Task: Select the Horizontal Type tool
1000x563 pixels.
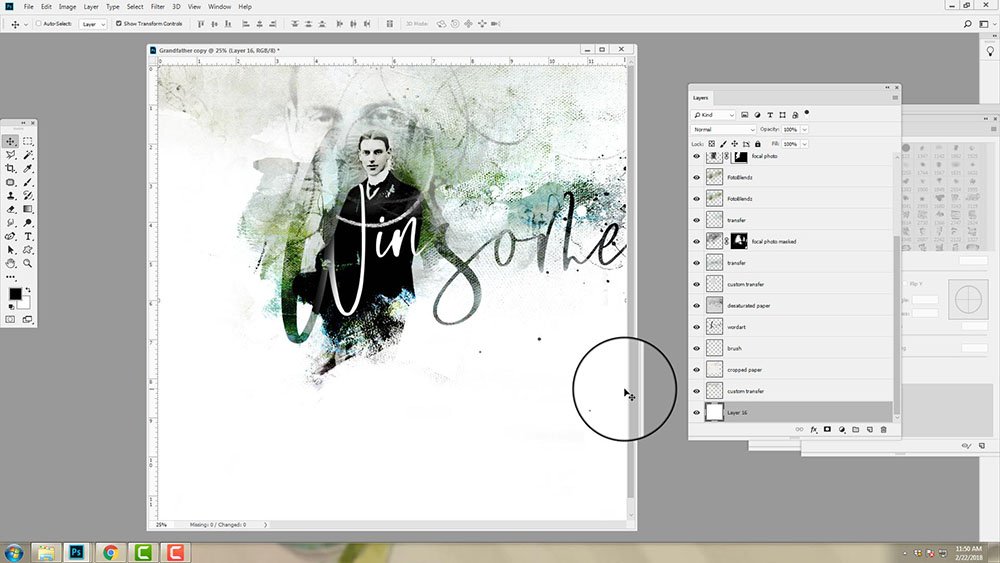Action: coord(28,237)
